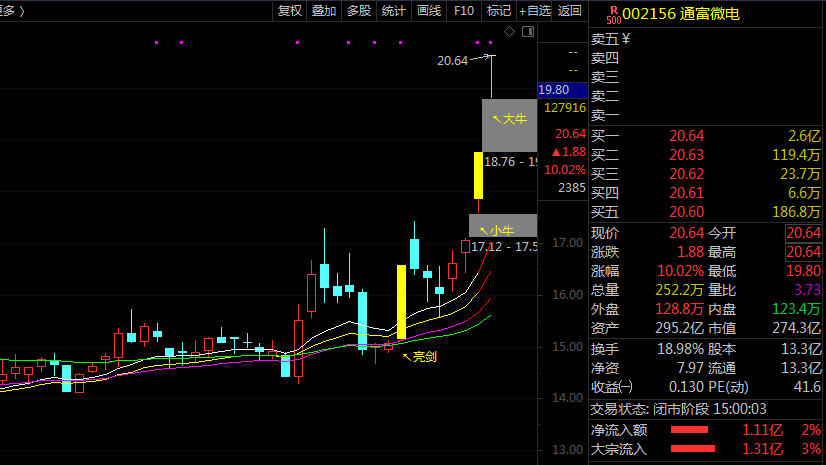
Task: Click the 量比 value 3.73
Action: click(807, 290)
